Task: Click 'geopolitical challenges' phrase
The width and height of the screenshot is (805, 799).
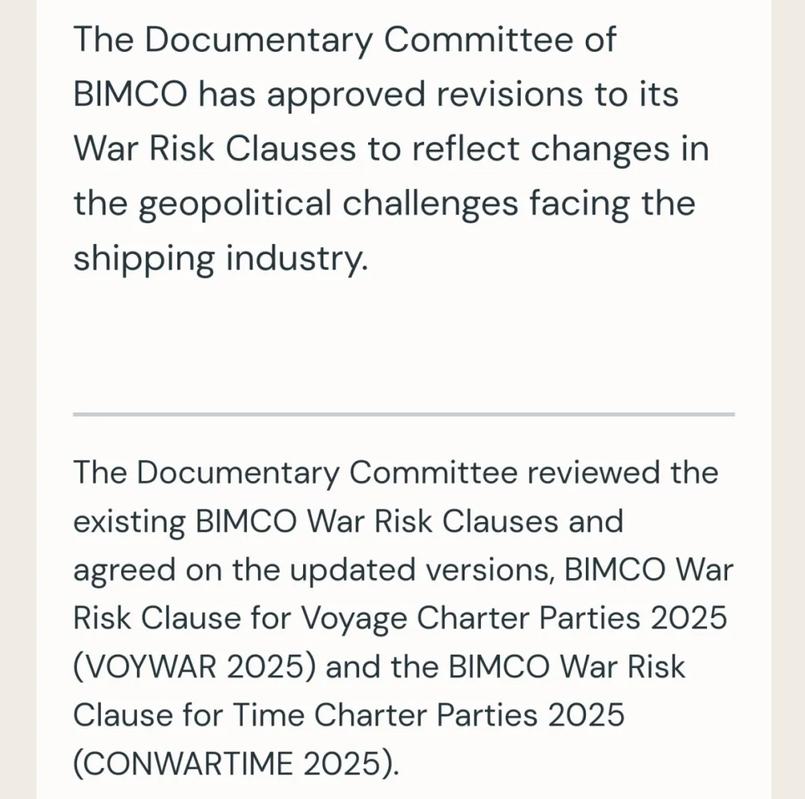Action: coord(329,204)
